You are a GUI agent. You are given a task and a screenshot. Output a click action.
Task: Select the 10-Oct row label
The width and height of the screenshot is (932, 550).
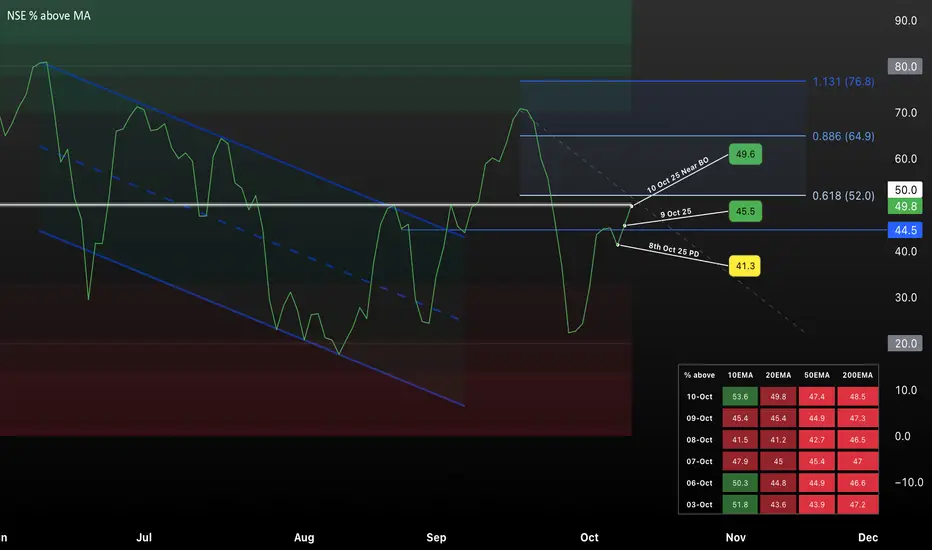(x=699, y=397)
